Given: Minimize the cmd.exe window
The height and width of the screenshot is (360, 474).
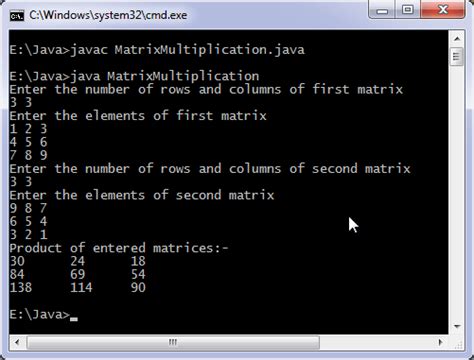Looking at the screenshot, I should click(x=382, y=10).
